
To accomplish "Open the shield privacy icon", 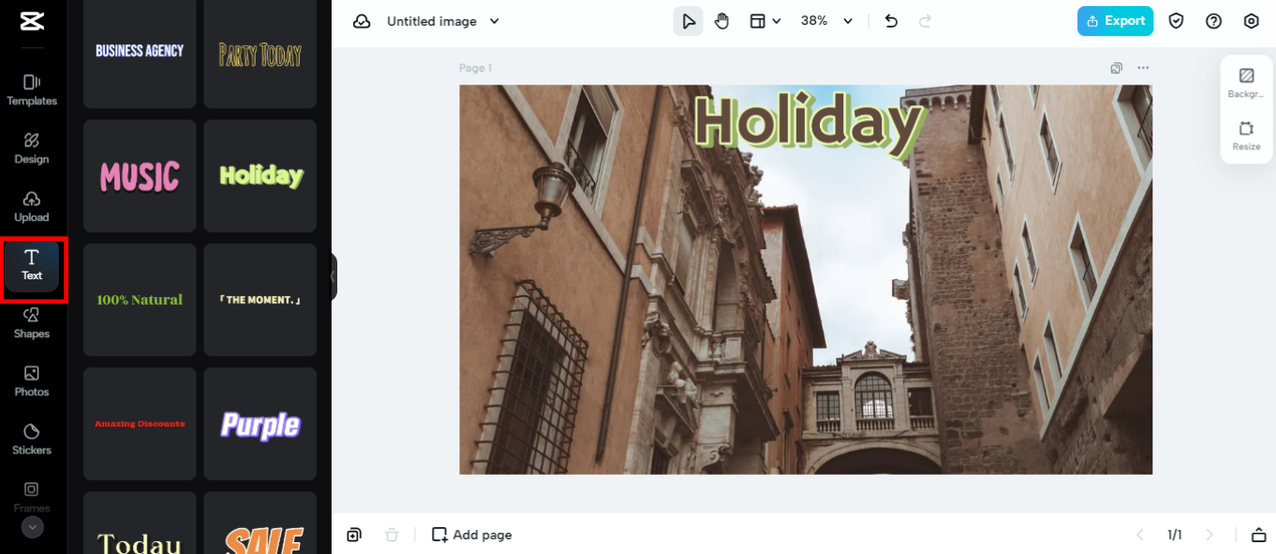I will [1177, 21].
